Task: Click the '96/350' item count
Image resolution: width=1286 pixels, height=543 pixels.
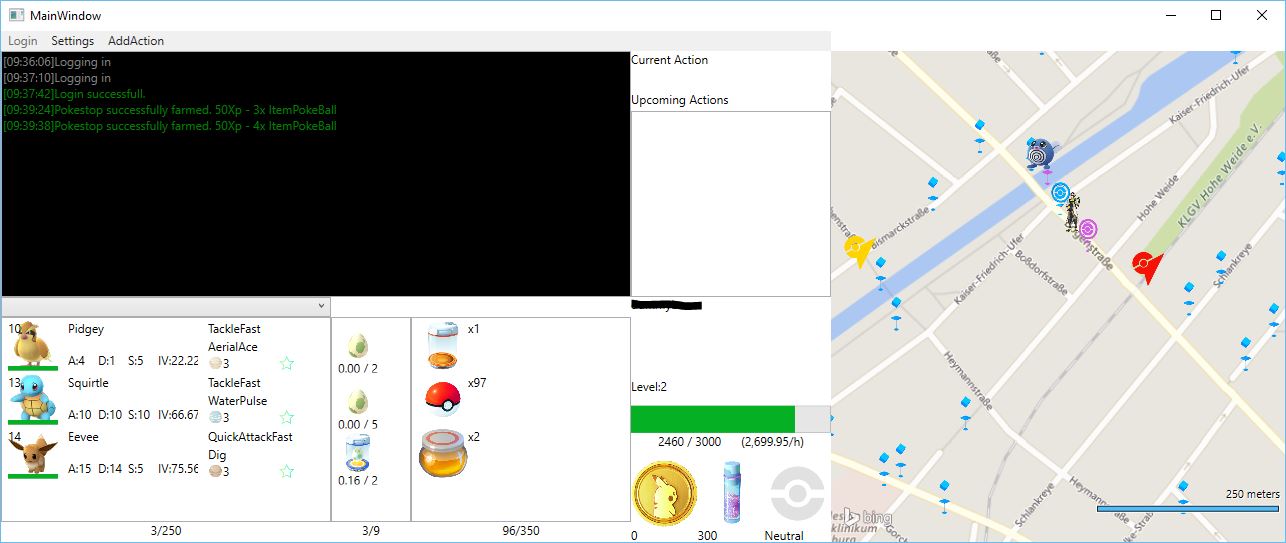Action: (521, 531)
